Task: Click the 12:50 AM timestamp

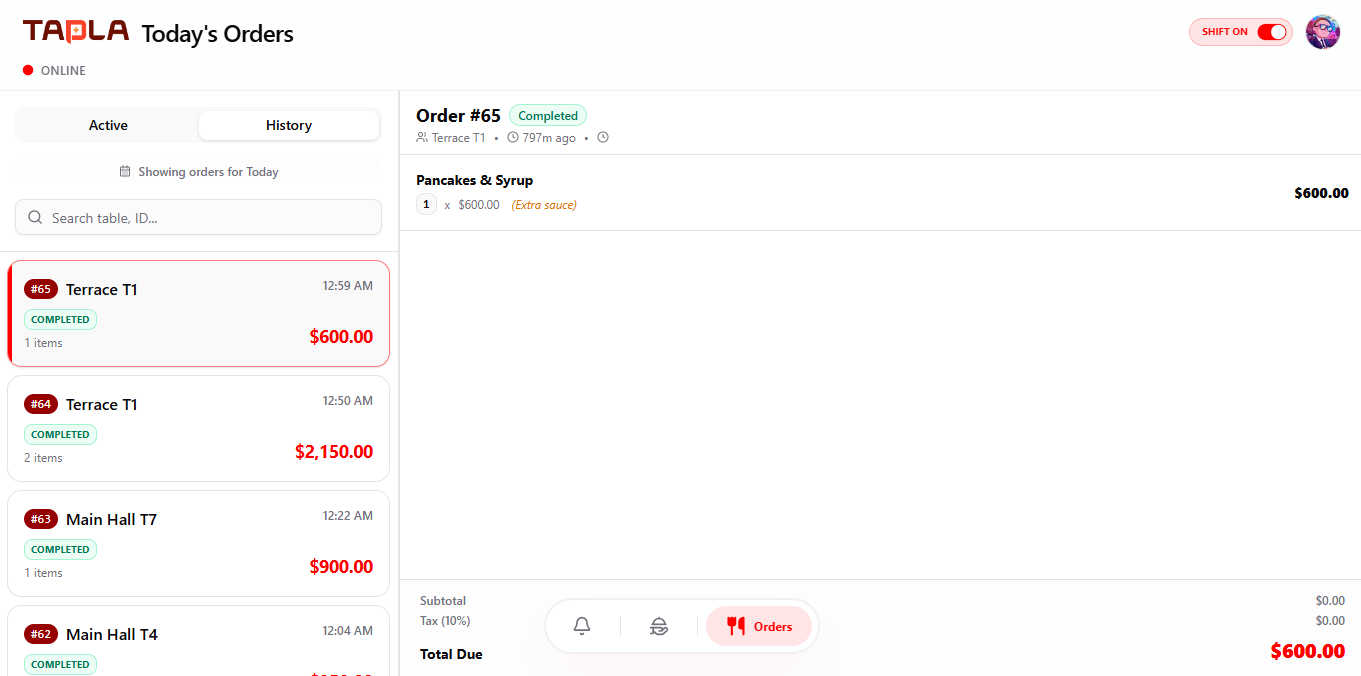Action: point(347,401)
